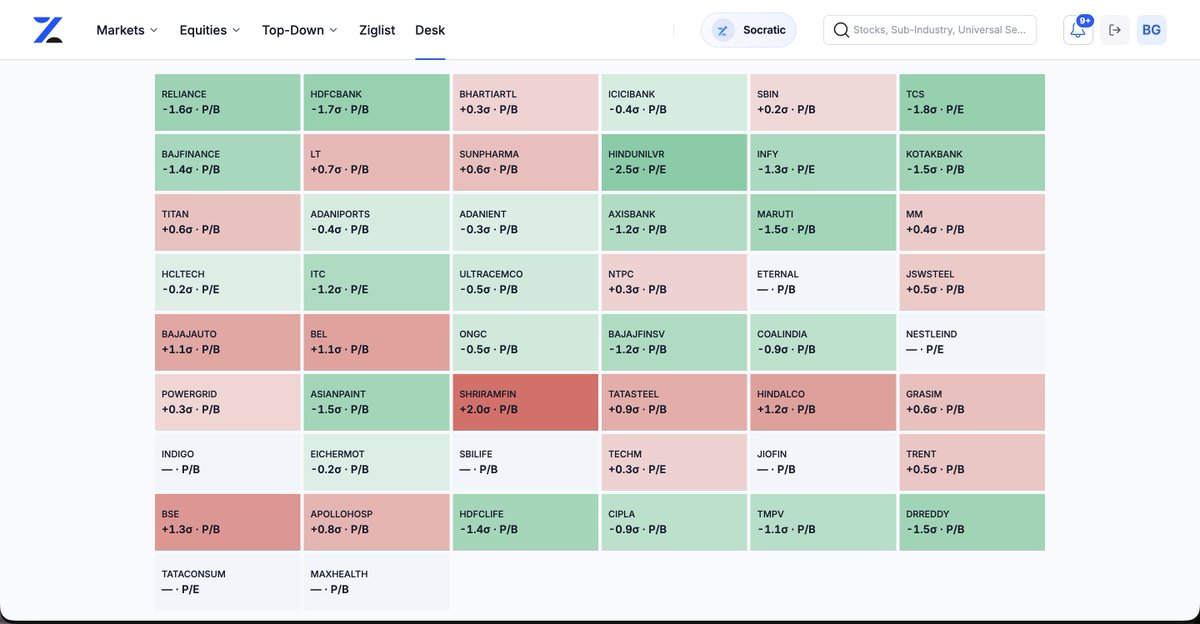Open the TCS tile
The height and width of the screenshot is (624, 1200).
point(972,102)
